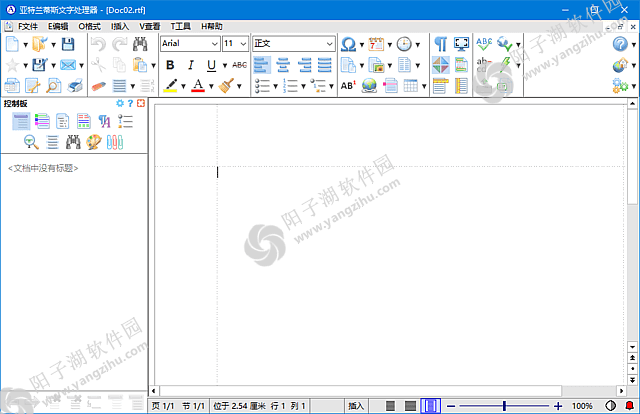Toggle Italic formatting
640x414 pixels.
(x=191, y=65)
